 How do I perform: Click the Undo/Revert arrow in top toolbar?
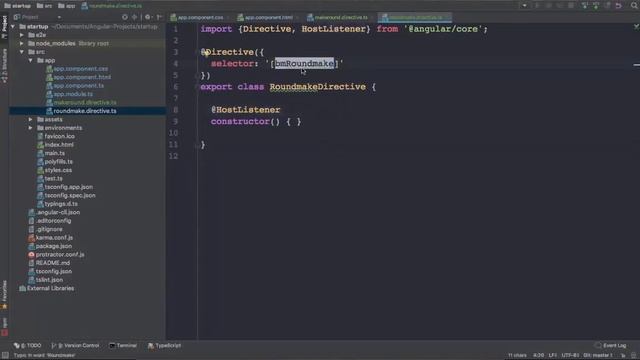(x=619, y=5)
